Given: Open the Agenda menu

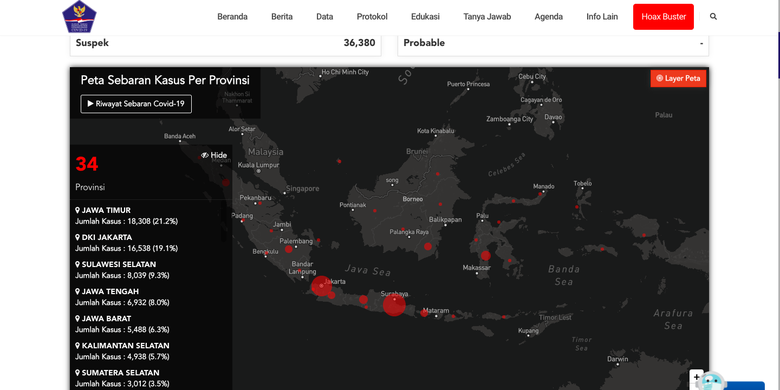Looking at the screenshot, I should 549,16.
